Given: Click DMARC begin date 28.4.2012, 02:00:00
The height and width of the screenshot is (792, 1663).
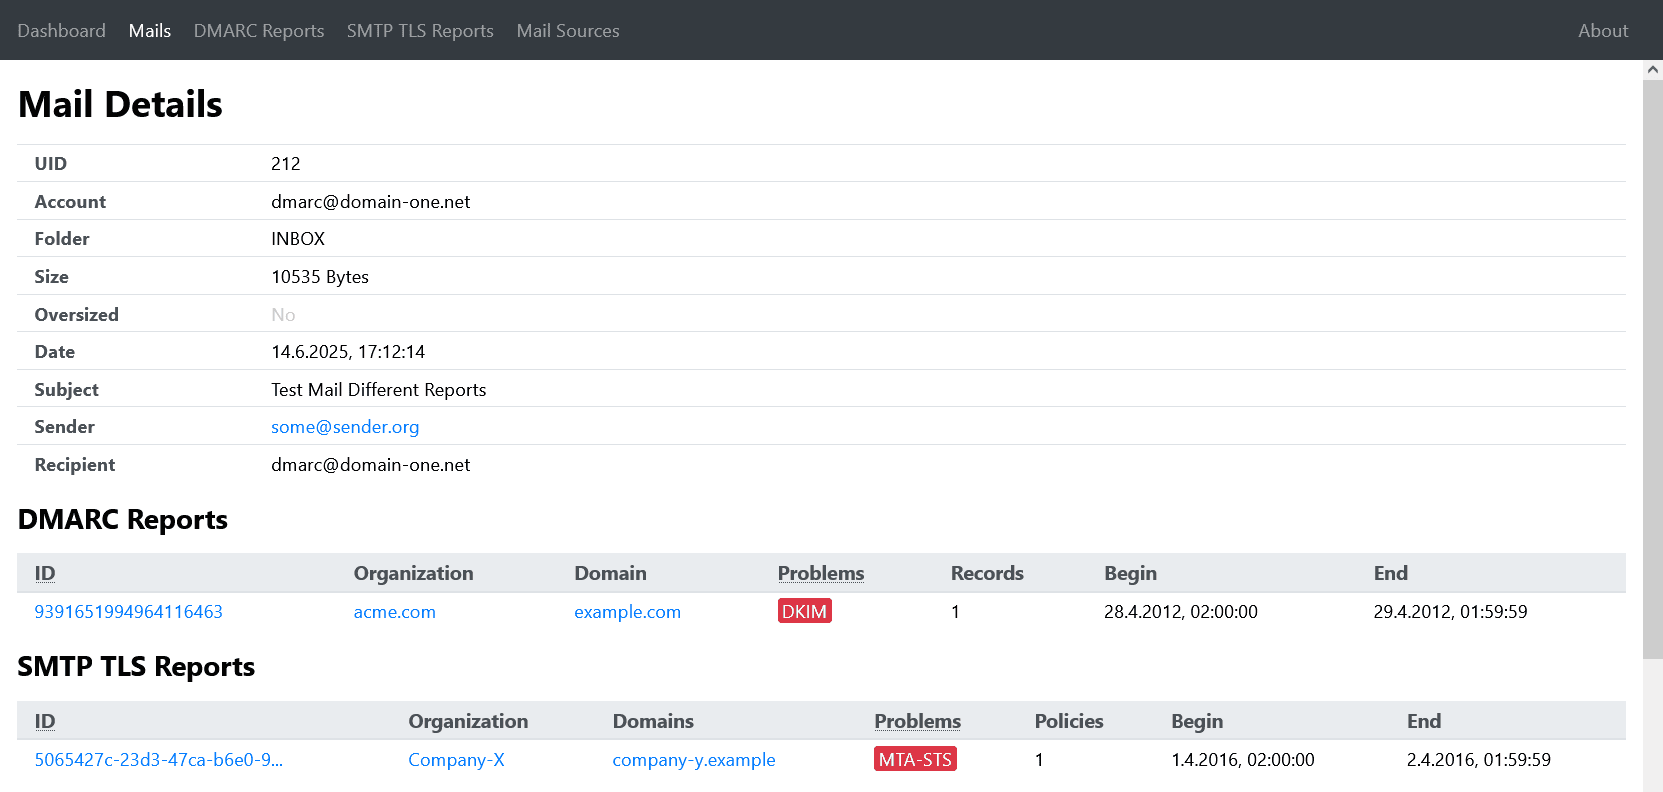Looking at the screenshot, I should 1181,612.
